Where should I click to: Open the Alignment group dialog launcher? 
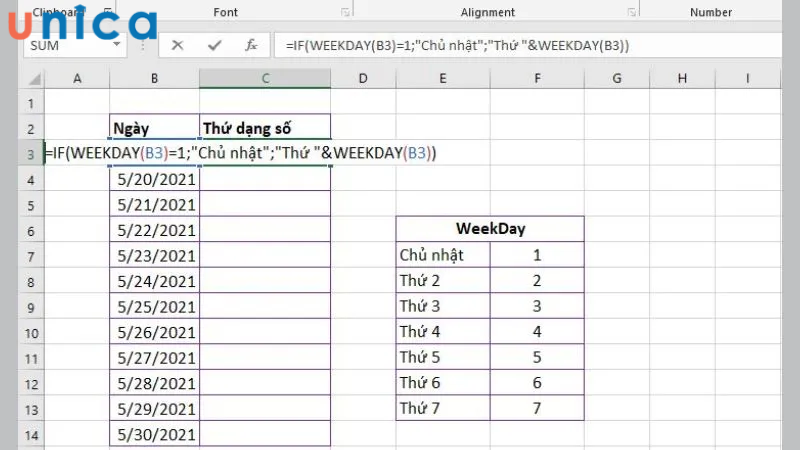coord(631,13)
